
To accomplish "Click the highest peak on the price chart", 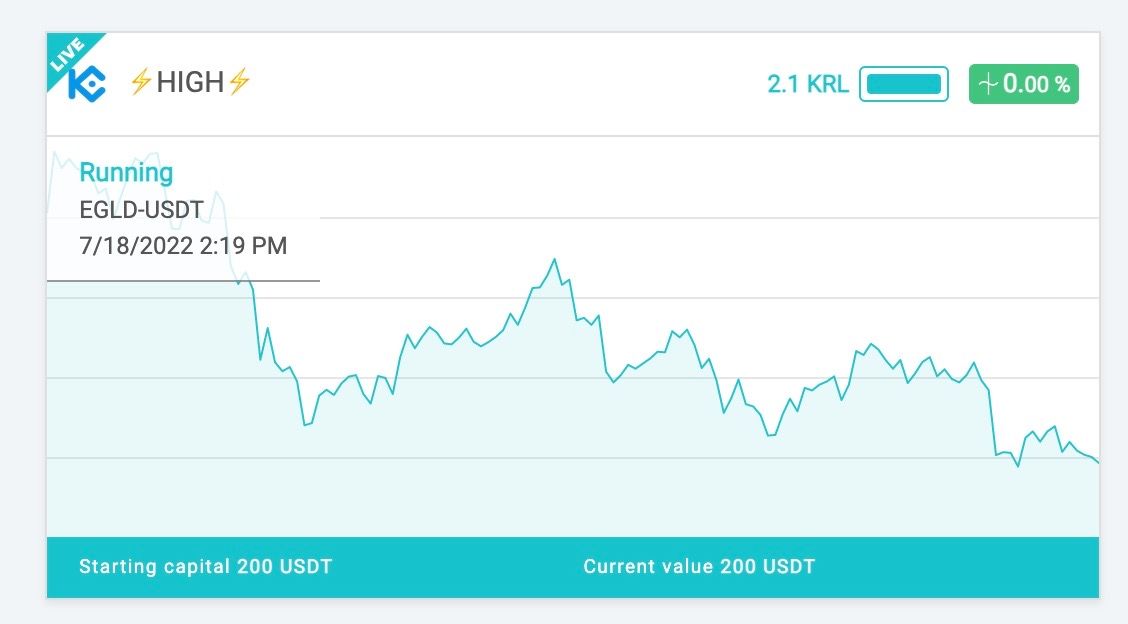I will (x=554, y=260).
